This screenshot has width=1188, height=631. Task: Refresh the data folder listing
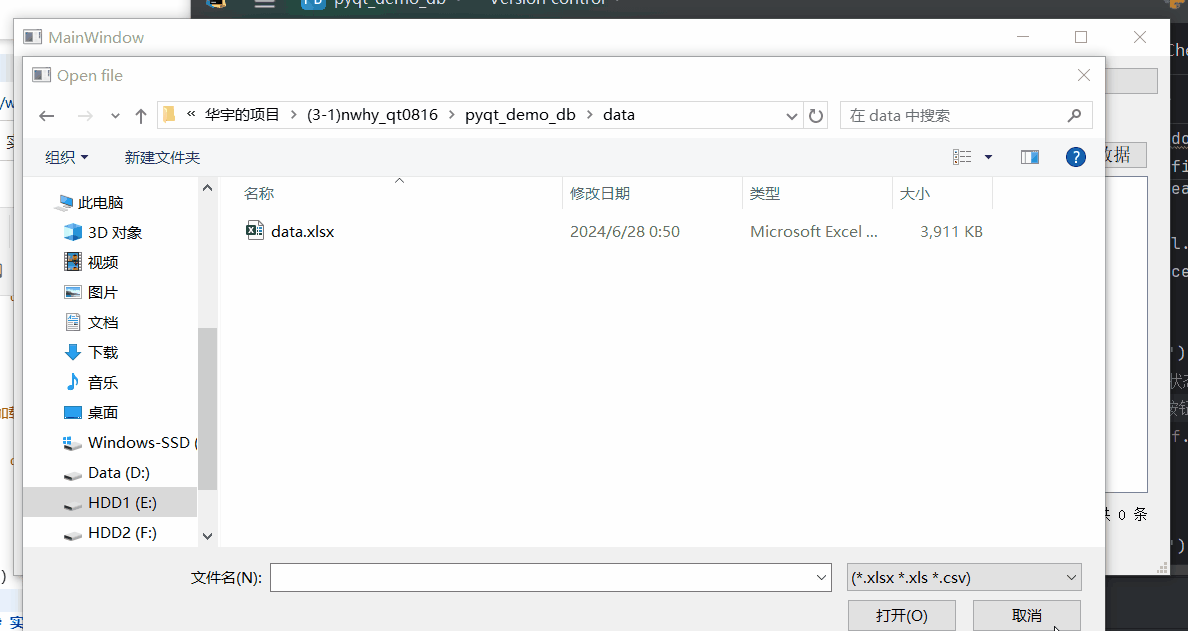click(x=816, y=116)
